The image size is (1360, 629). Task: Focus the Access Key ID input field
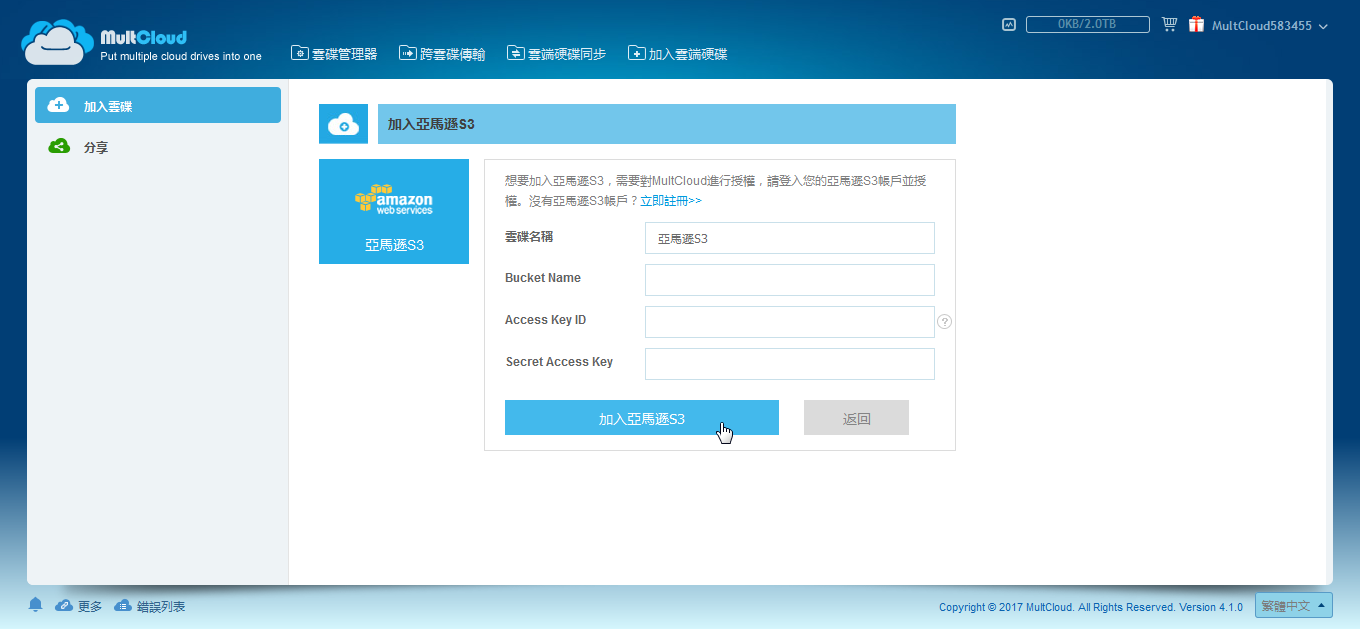click(790, 322)
